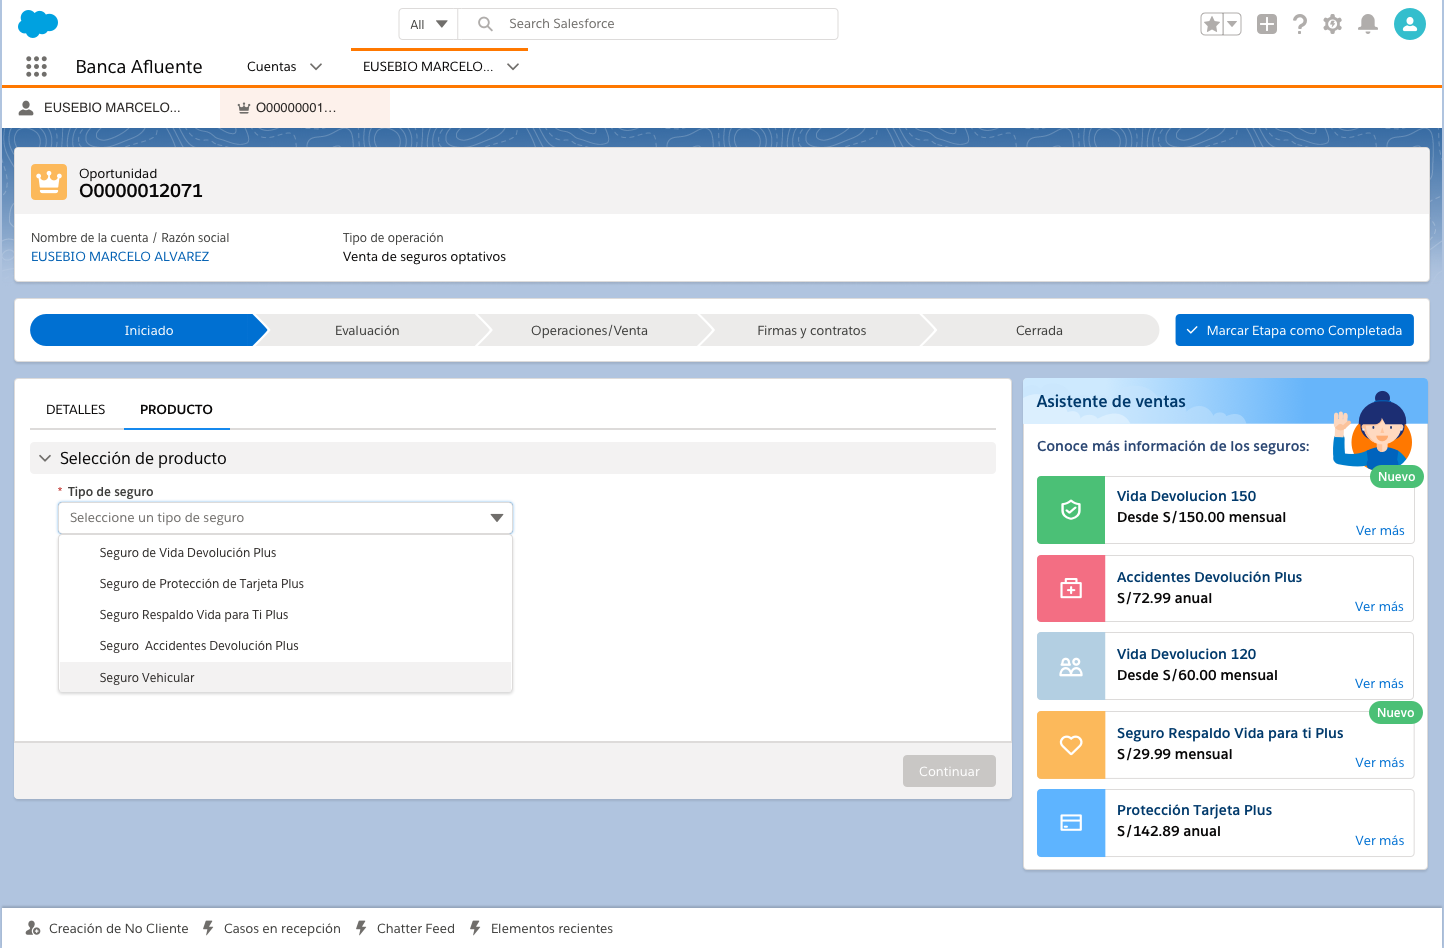Screen dimensions: 1444x948
Task: Click the Continuar button
Action: point(949,771)
